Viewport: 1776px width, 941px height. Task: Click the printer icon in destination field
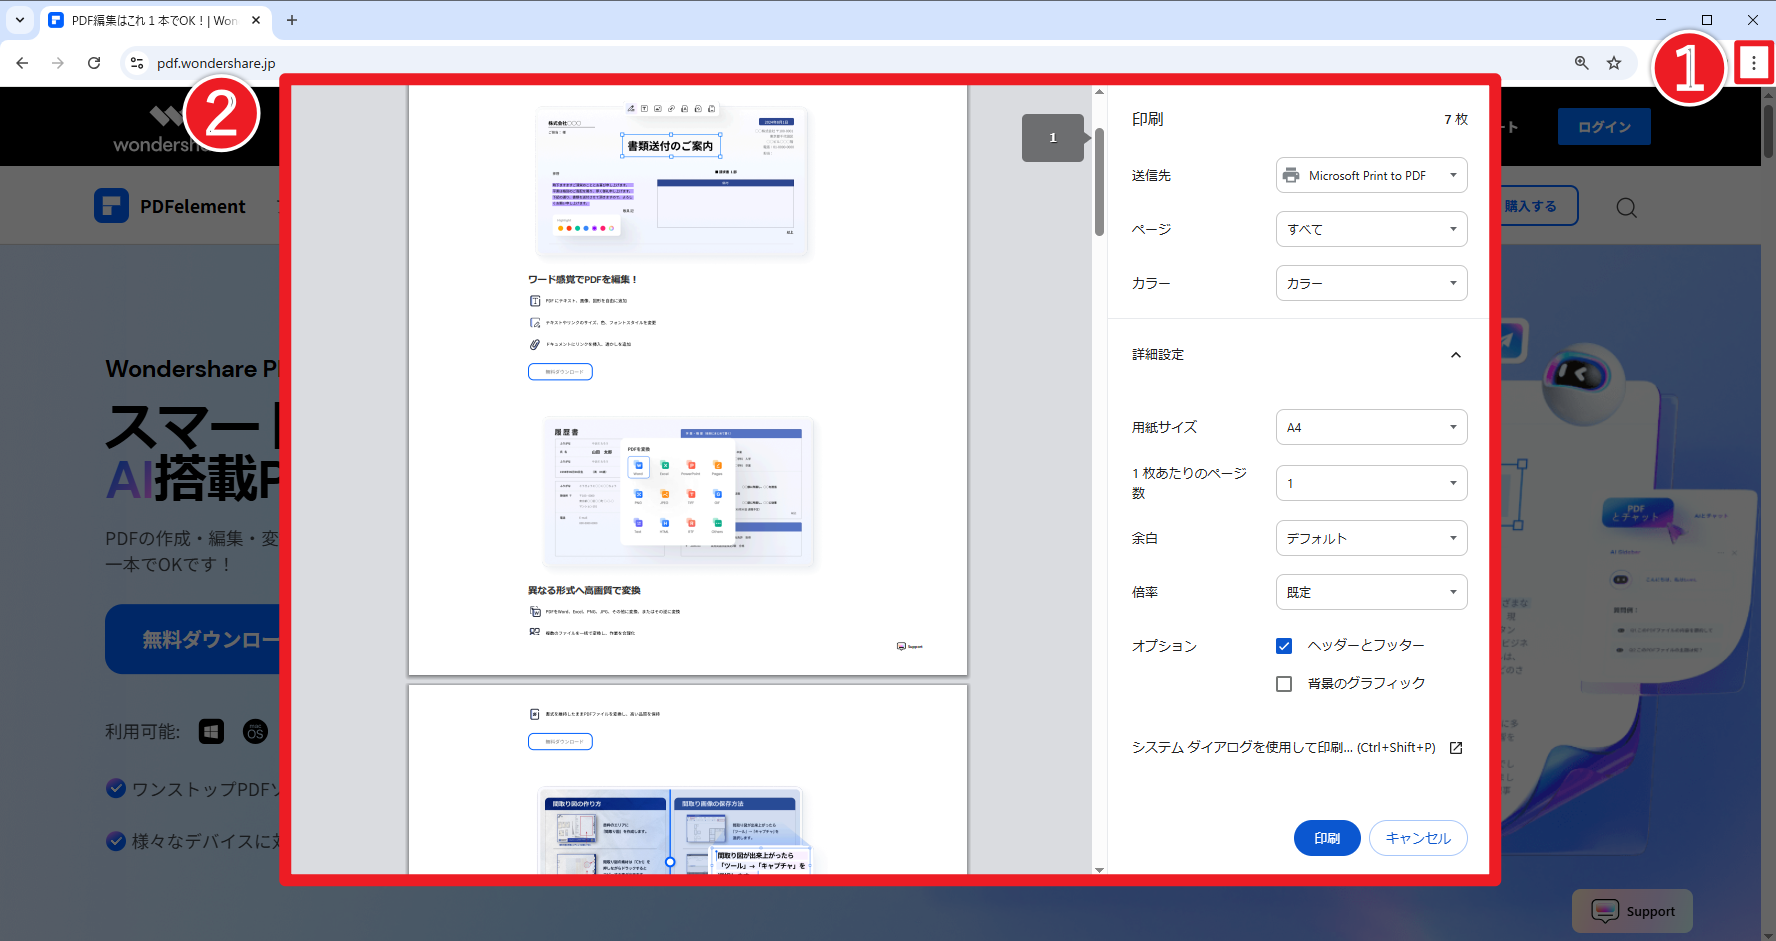click(x=1291, y=175)
